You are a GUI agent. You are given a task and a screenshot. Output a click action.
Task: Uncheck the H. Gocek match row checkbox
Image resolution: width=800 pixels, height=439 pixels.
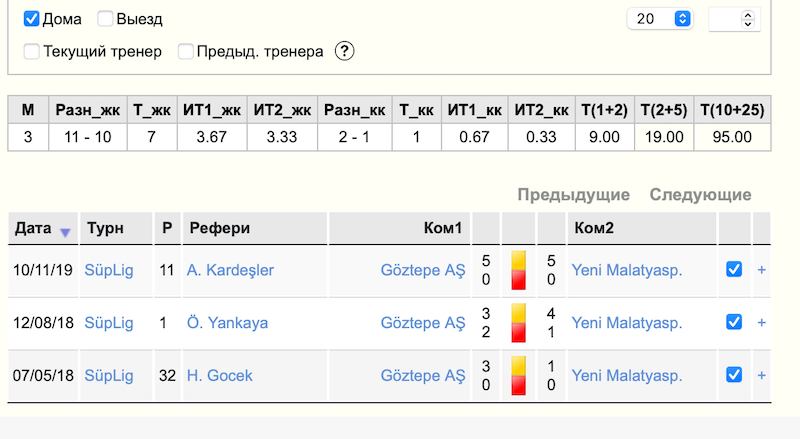click(734, 375)
